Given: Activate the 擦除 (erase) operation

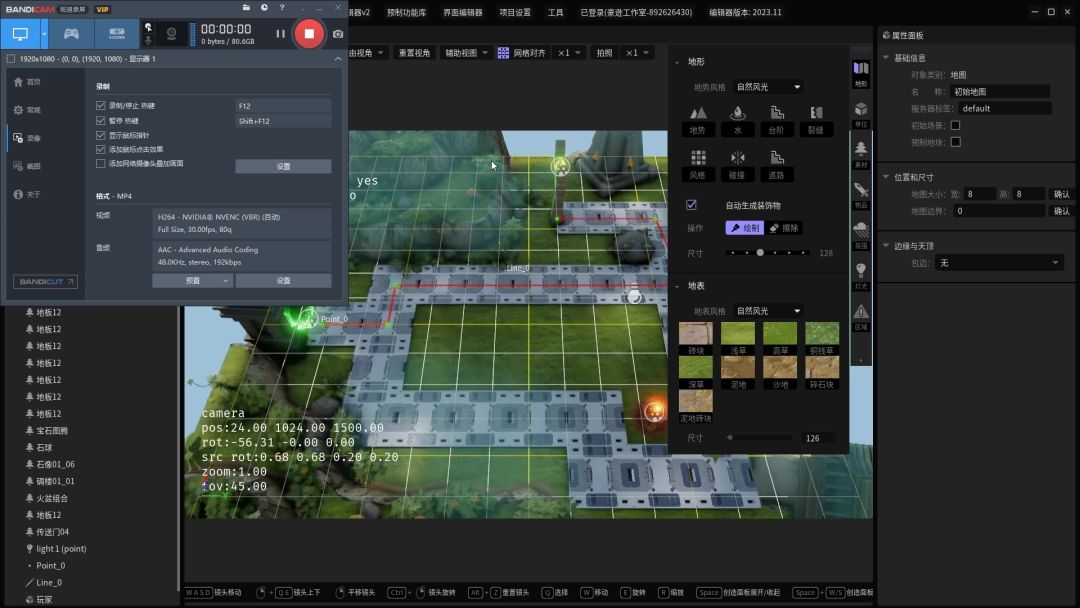Looking at the screenshot, I should 785,228.
